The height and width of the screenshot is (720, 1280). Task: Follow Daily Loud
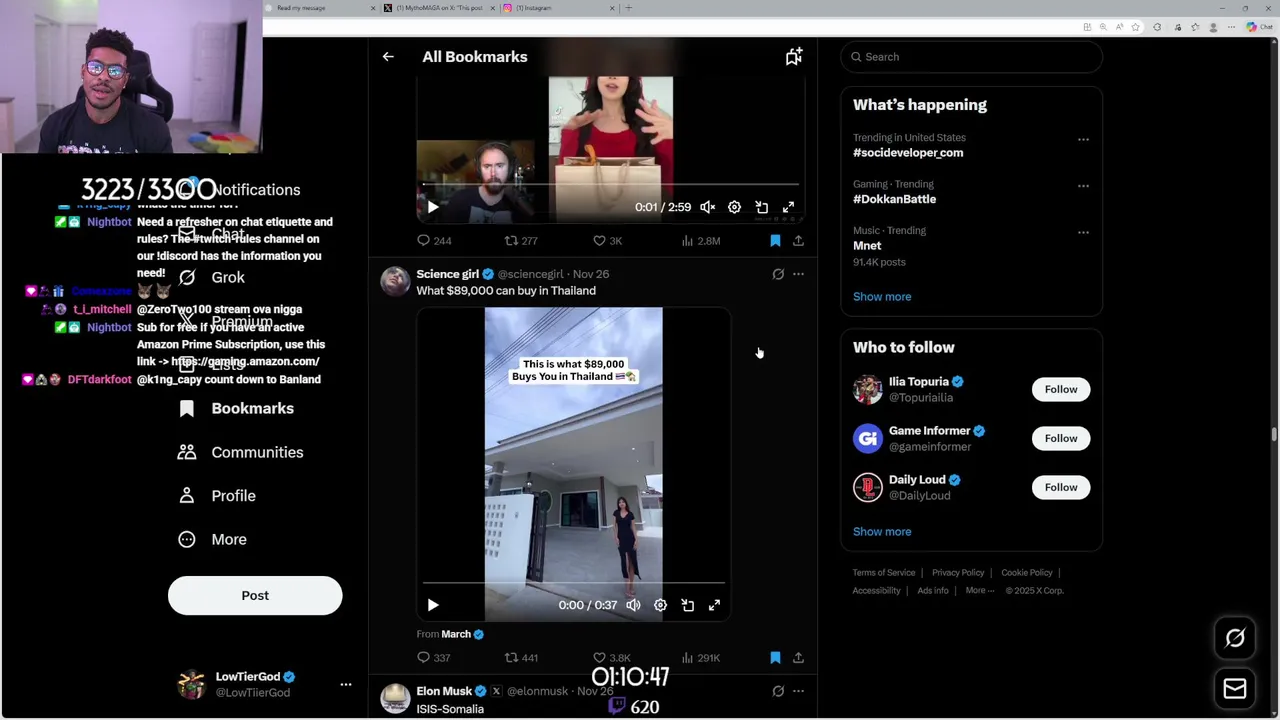click(1061, 487)
